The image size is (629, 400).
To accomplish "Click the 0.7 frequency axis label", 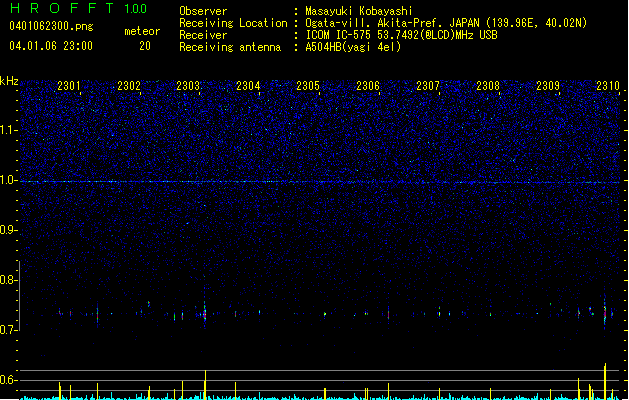I will pyautogui.click(x=8, y=330).
